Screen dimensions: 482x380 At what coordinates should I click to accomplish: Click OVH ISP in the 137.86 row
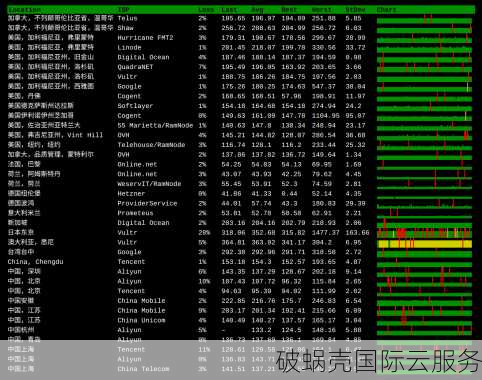123,155
